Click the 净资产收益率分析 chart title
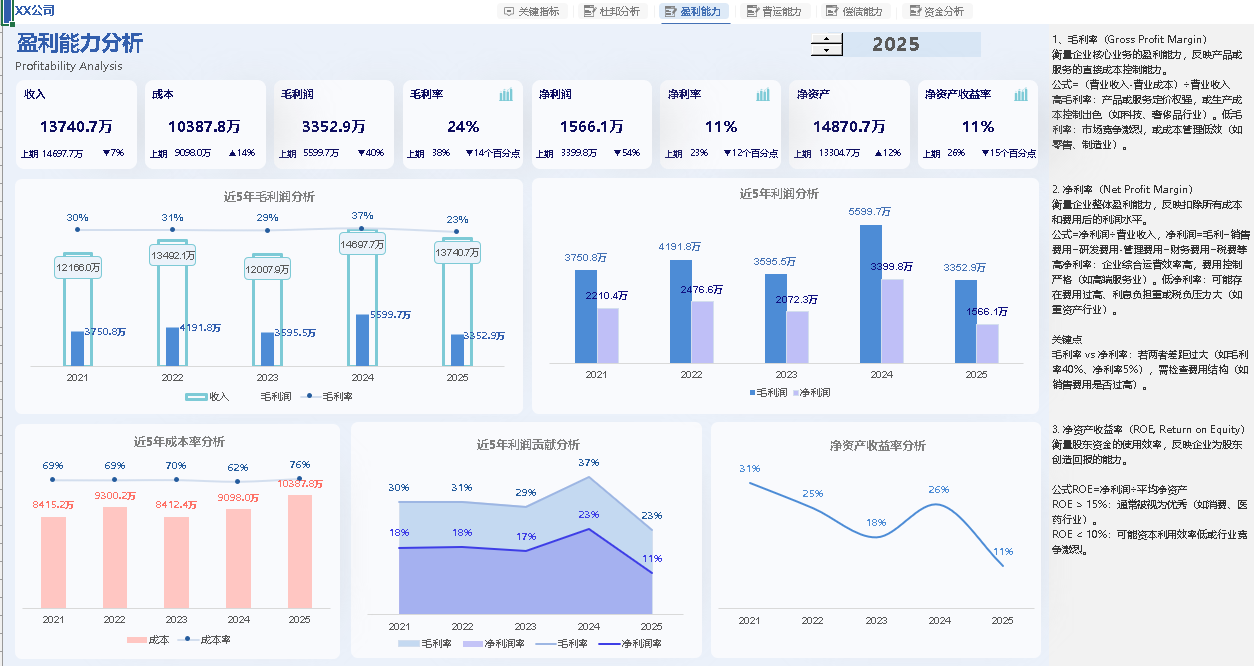The width and height of the screenshot is (1258, 666). click(x=877, y=446)
